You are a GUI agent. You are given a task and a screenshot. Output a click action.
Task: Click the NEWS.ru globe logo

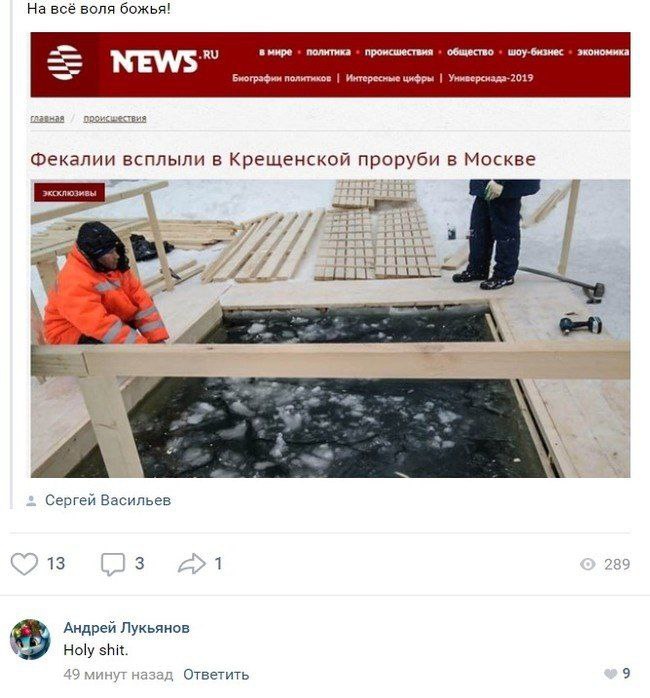pyautogui.click(x=65, y=62)
